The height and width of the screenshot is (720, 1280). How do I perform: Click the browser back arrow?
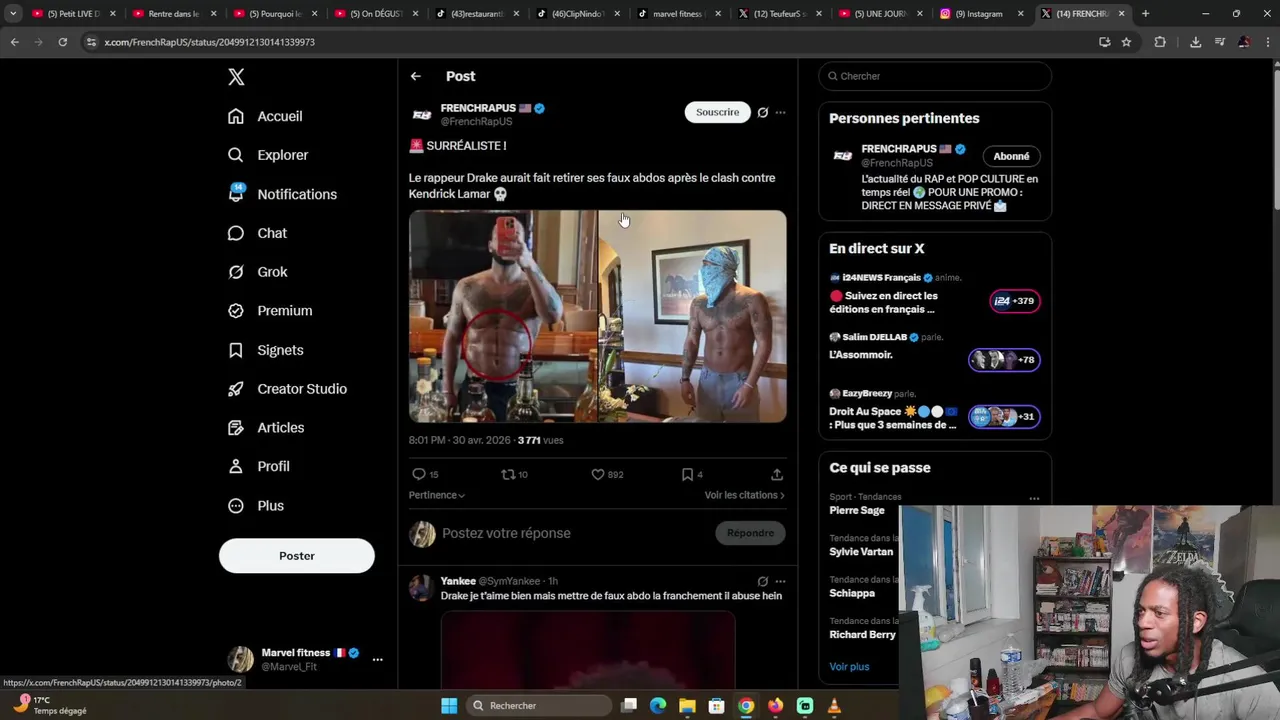[14, 42]
